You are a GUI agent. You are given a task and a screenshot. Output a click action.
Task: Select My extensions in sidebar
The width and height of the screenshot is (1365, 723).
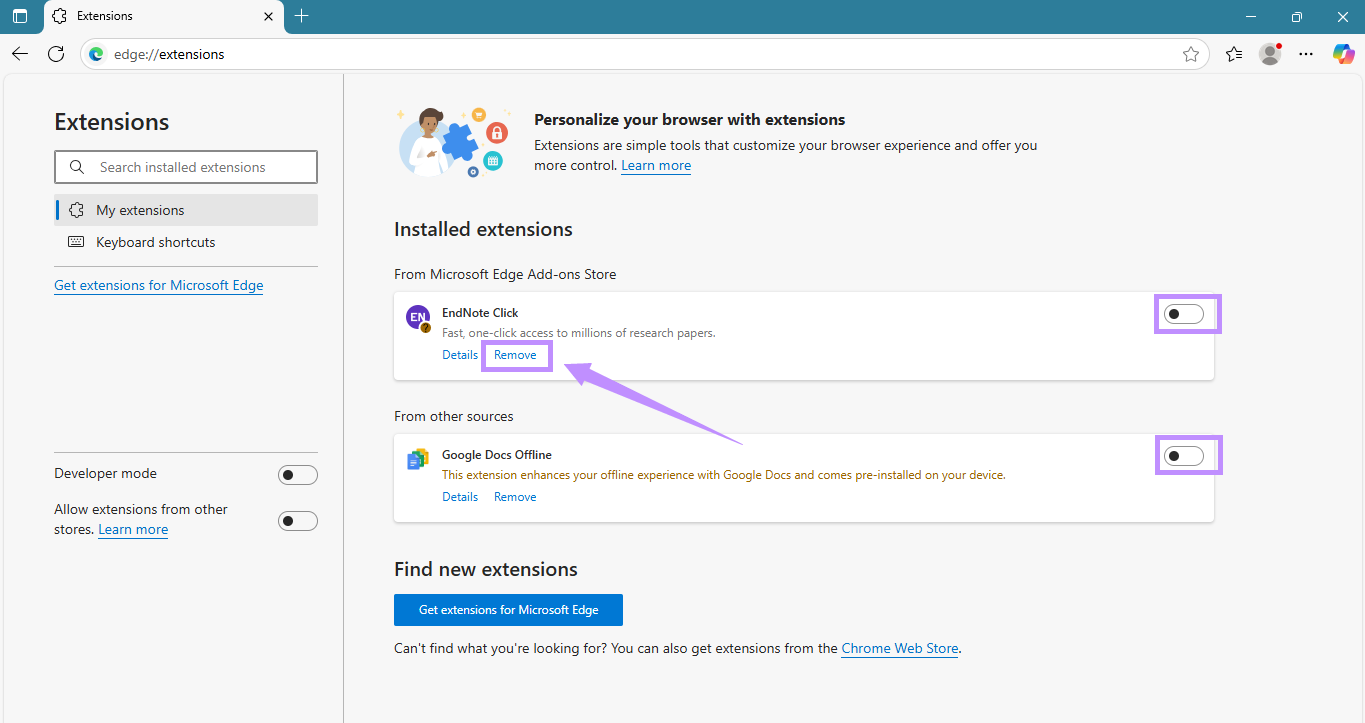[186, 210]
